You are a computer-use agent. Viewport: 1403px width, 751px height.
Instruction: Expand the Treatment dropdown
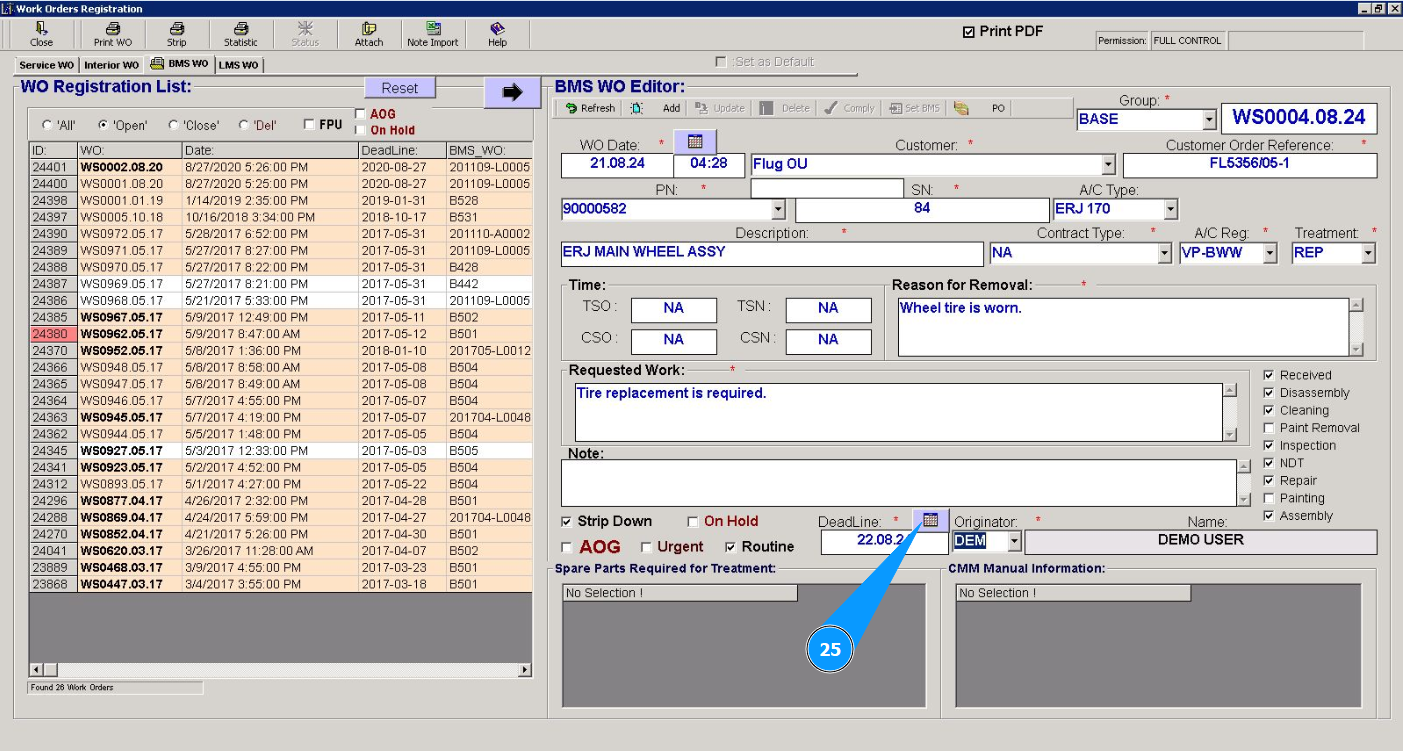tap(1368, 253)
